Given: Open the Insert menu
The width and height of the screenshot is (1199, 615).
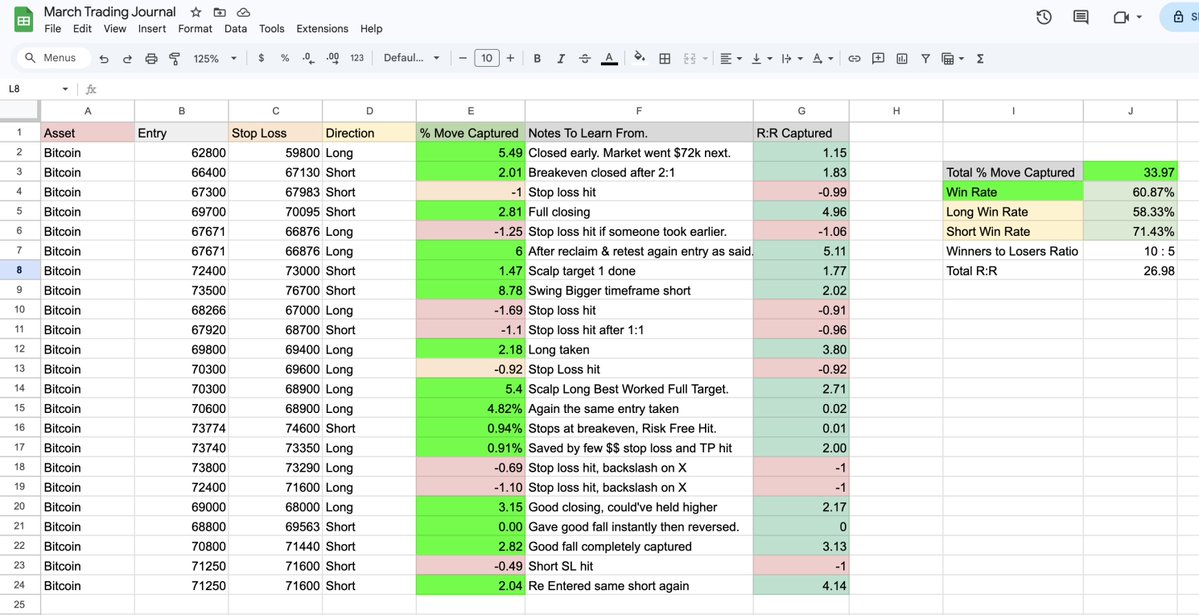Looking at the screenshot, I should tap(152, 29).
